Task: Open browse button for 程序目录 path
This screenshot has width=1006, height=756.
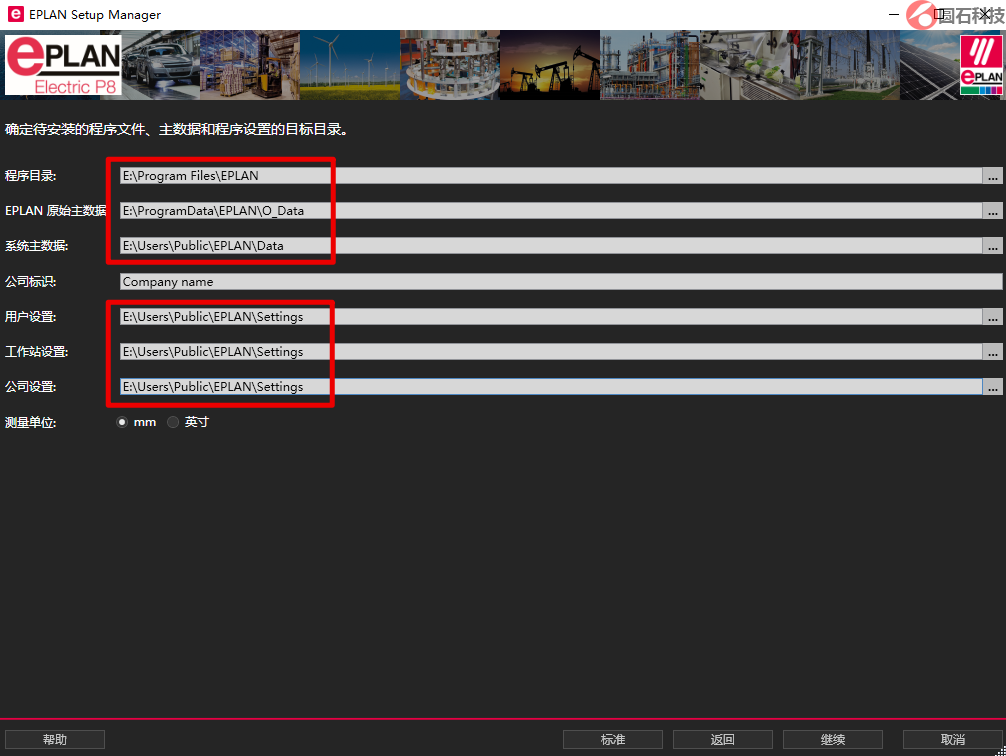Action: [x=993, y=176]
